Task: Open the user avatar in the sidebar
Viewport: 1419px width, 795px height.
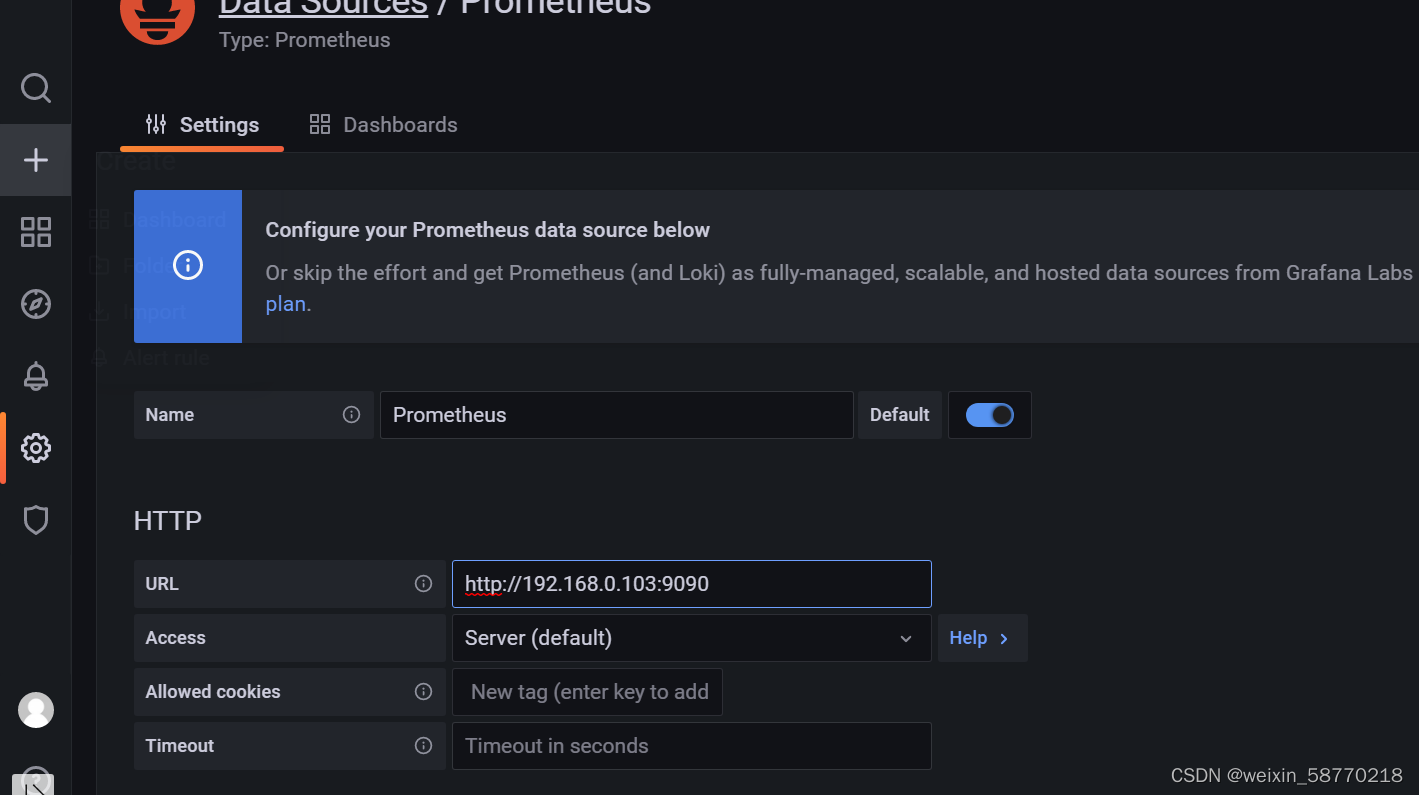Action: [x=35, y=710]
